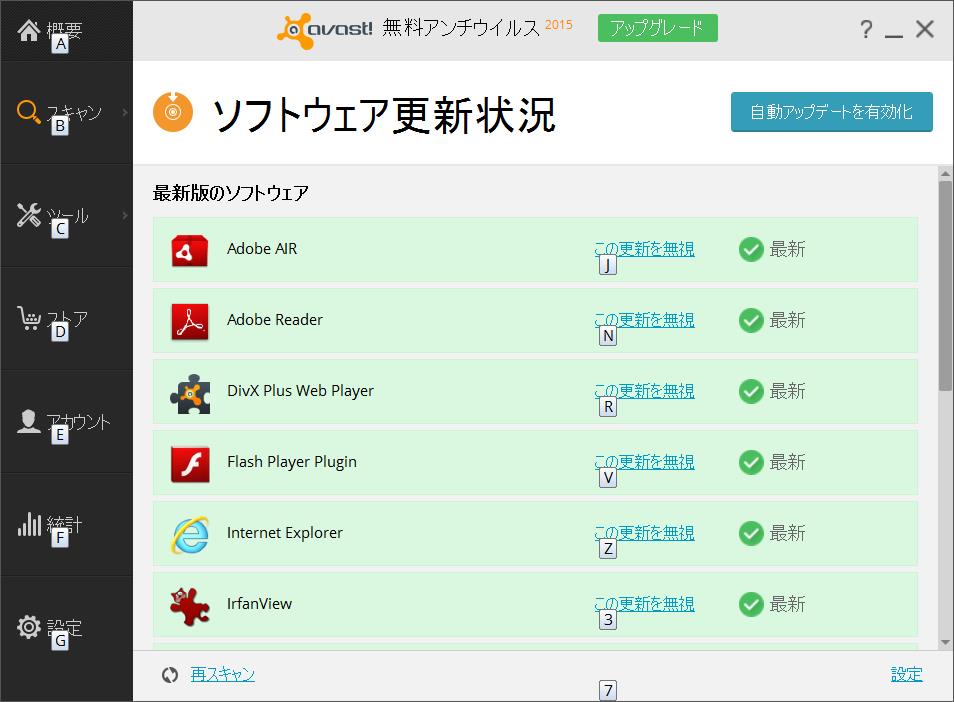Click 最新 status text for IrfanView

[x=787, y=604]
